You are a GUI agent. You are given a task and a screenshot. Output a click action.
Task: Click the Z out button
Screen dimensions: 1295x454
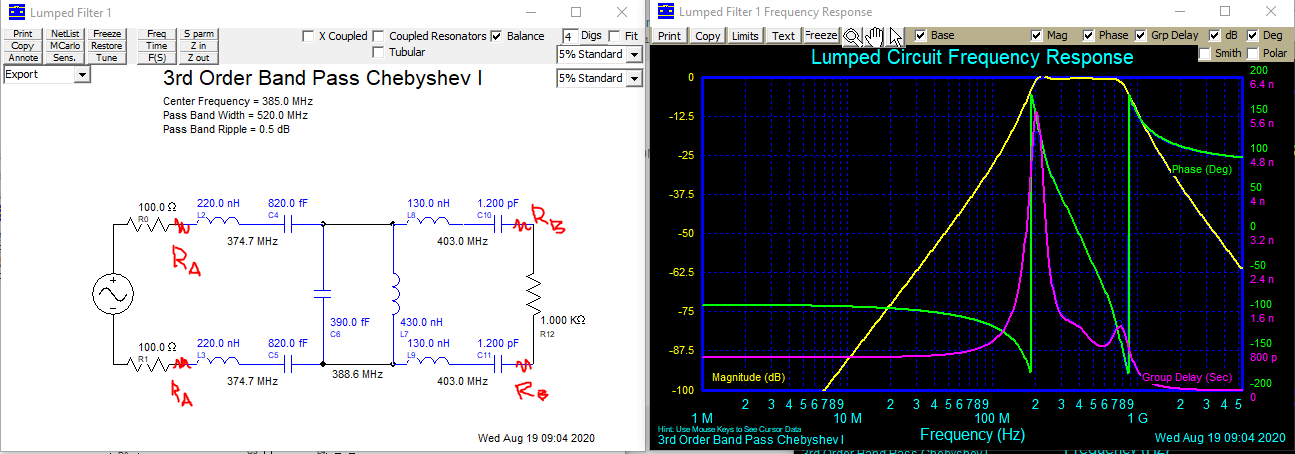(198, 58)
